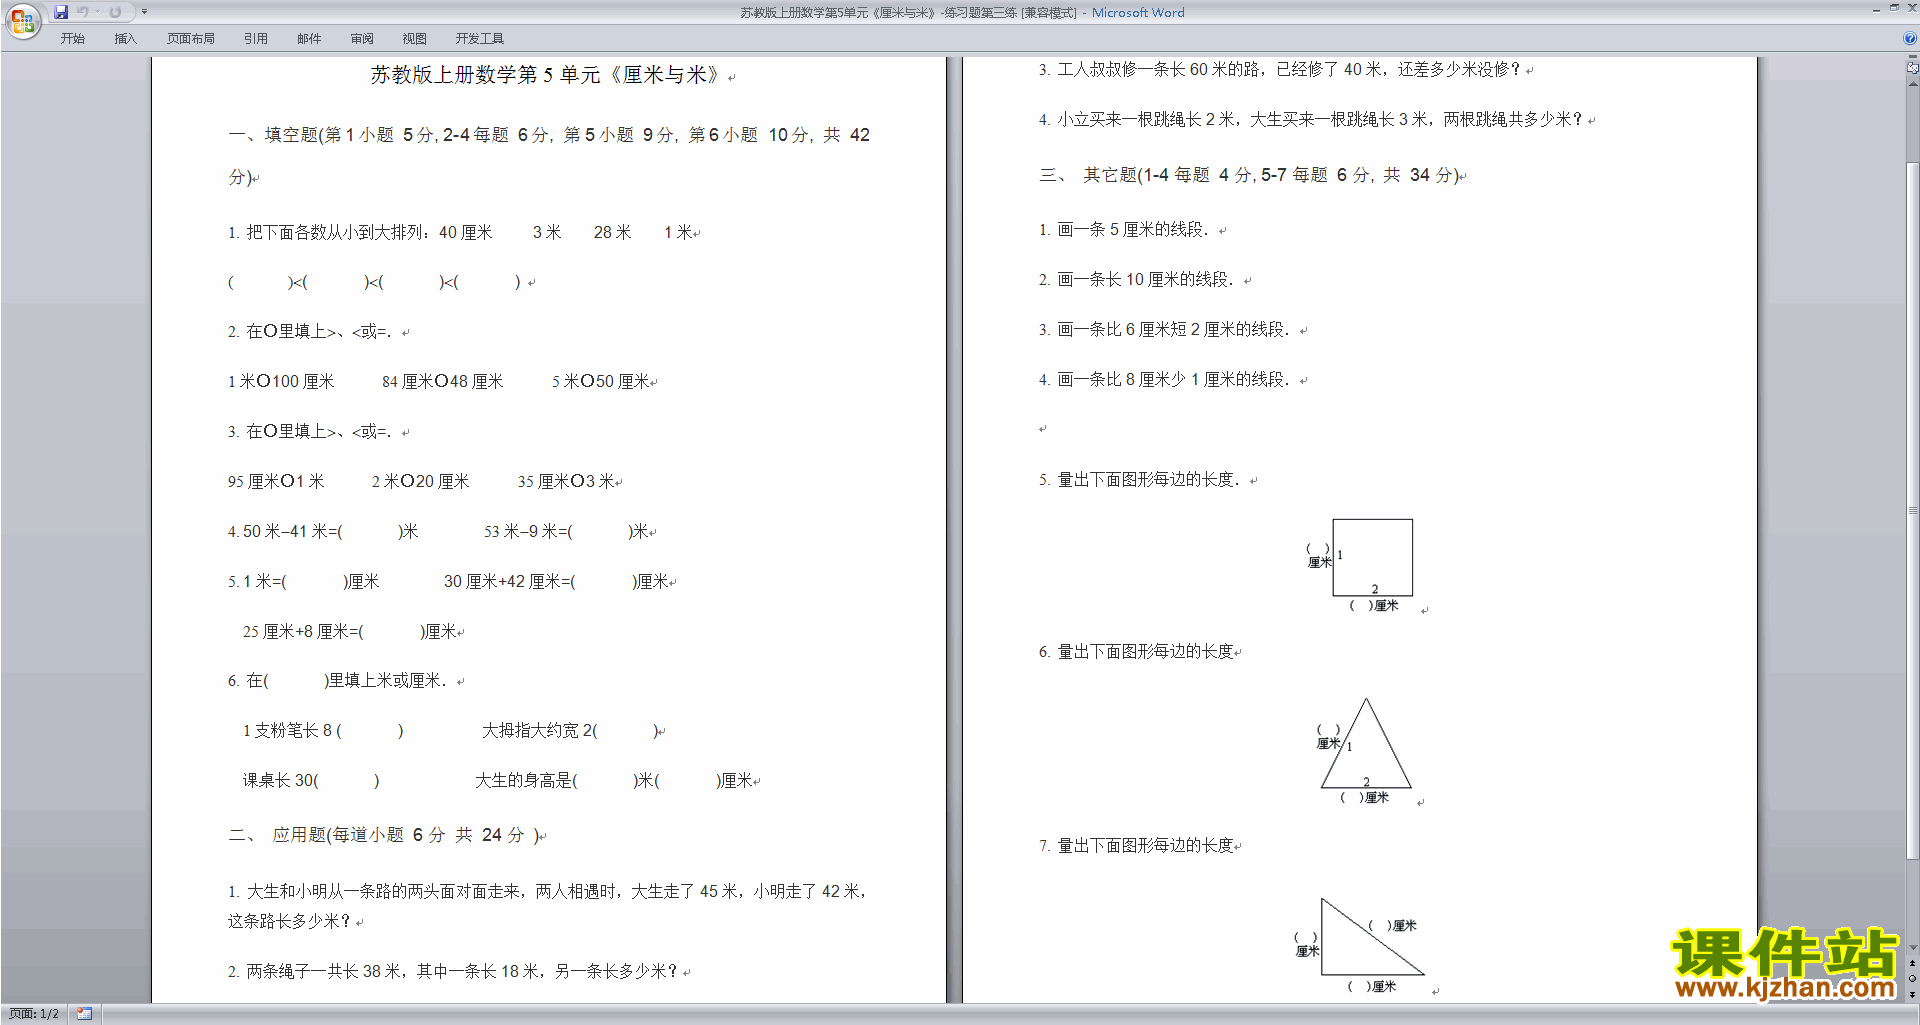Select the 邮件 ribbon tab
The image size is (1920, 1025).
(309, 39)
